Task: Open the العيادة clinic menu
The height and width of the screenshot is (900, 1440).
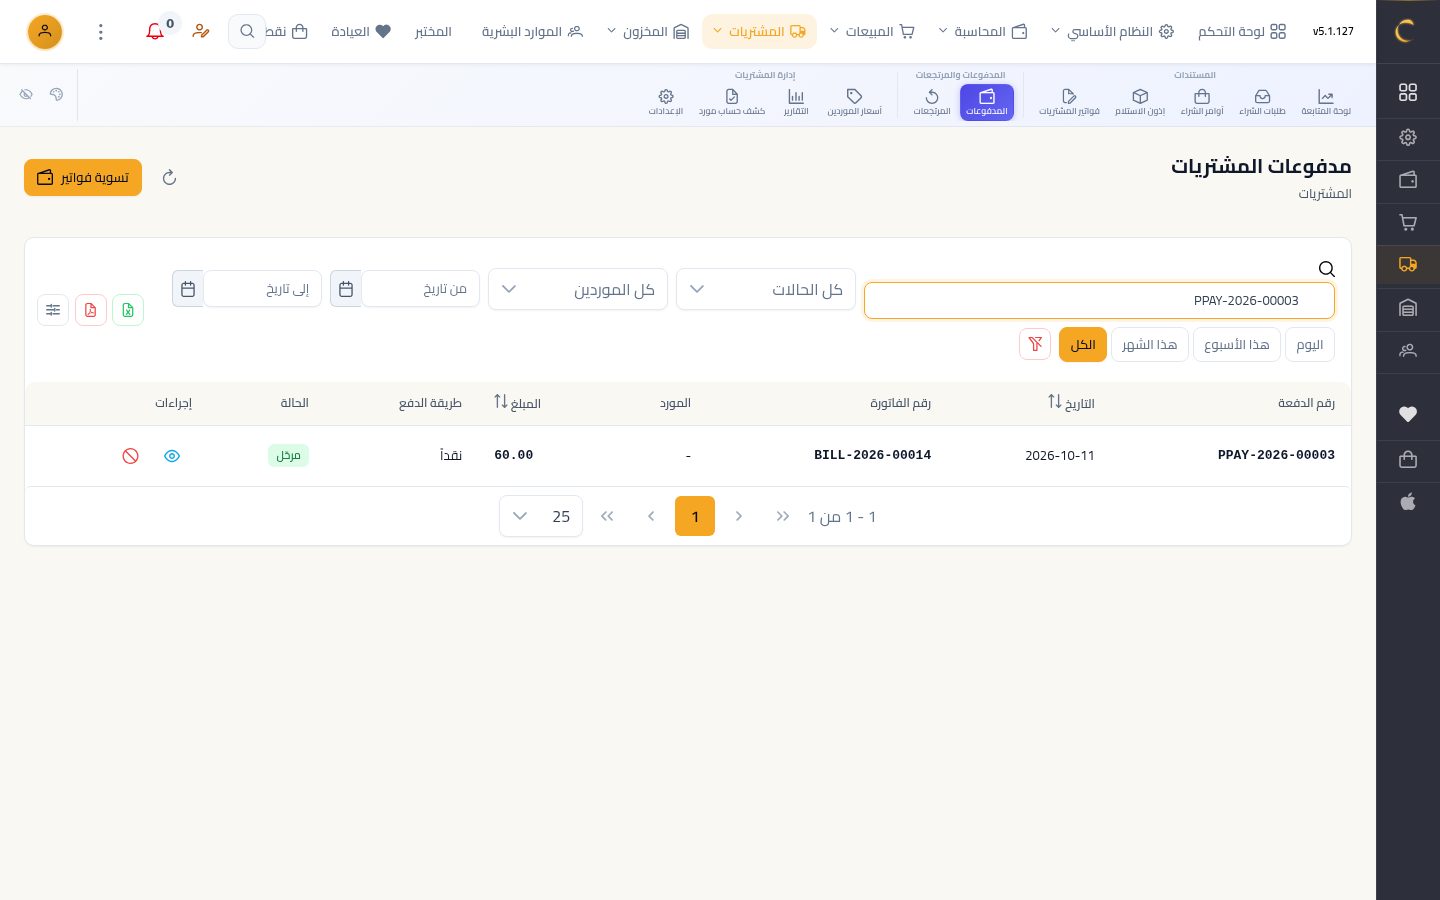Action: pos(361,32)
